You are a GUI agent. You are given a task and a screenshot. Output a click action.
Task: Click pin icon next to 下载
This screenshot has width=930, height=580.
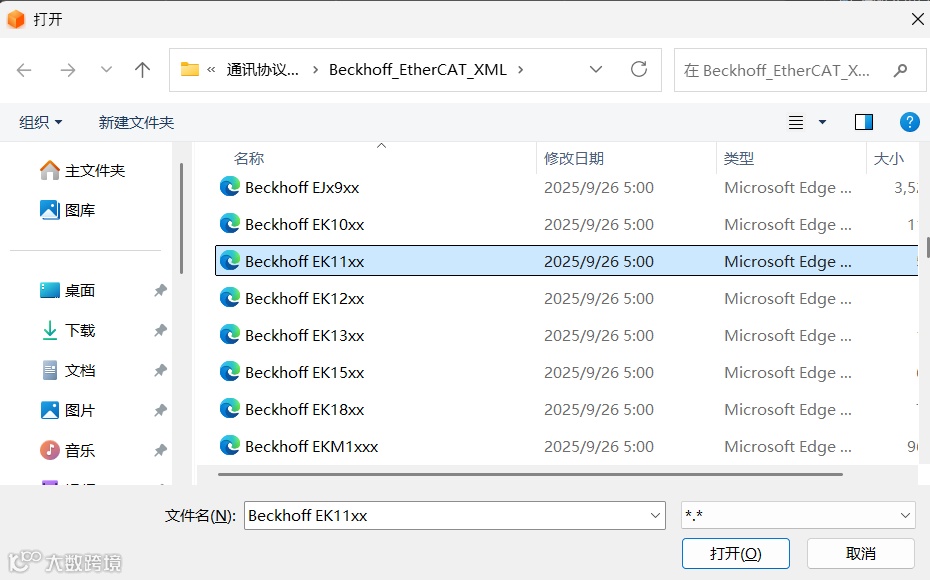pos(160,330)
